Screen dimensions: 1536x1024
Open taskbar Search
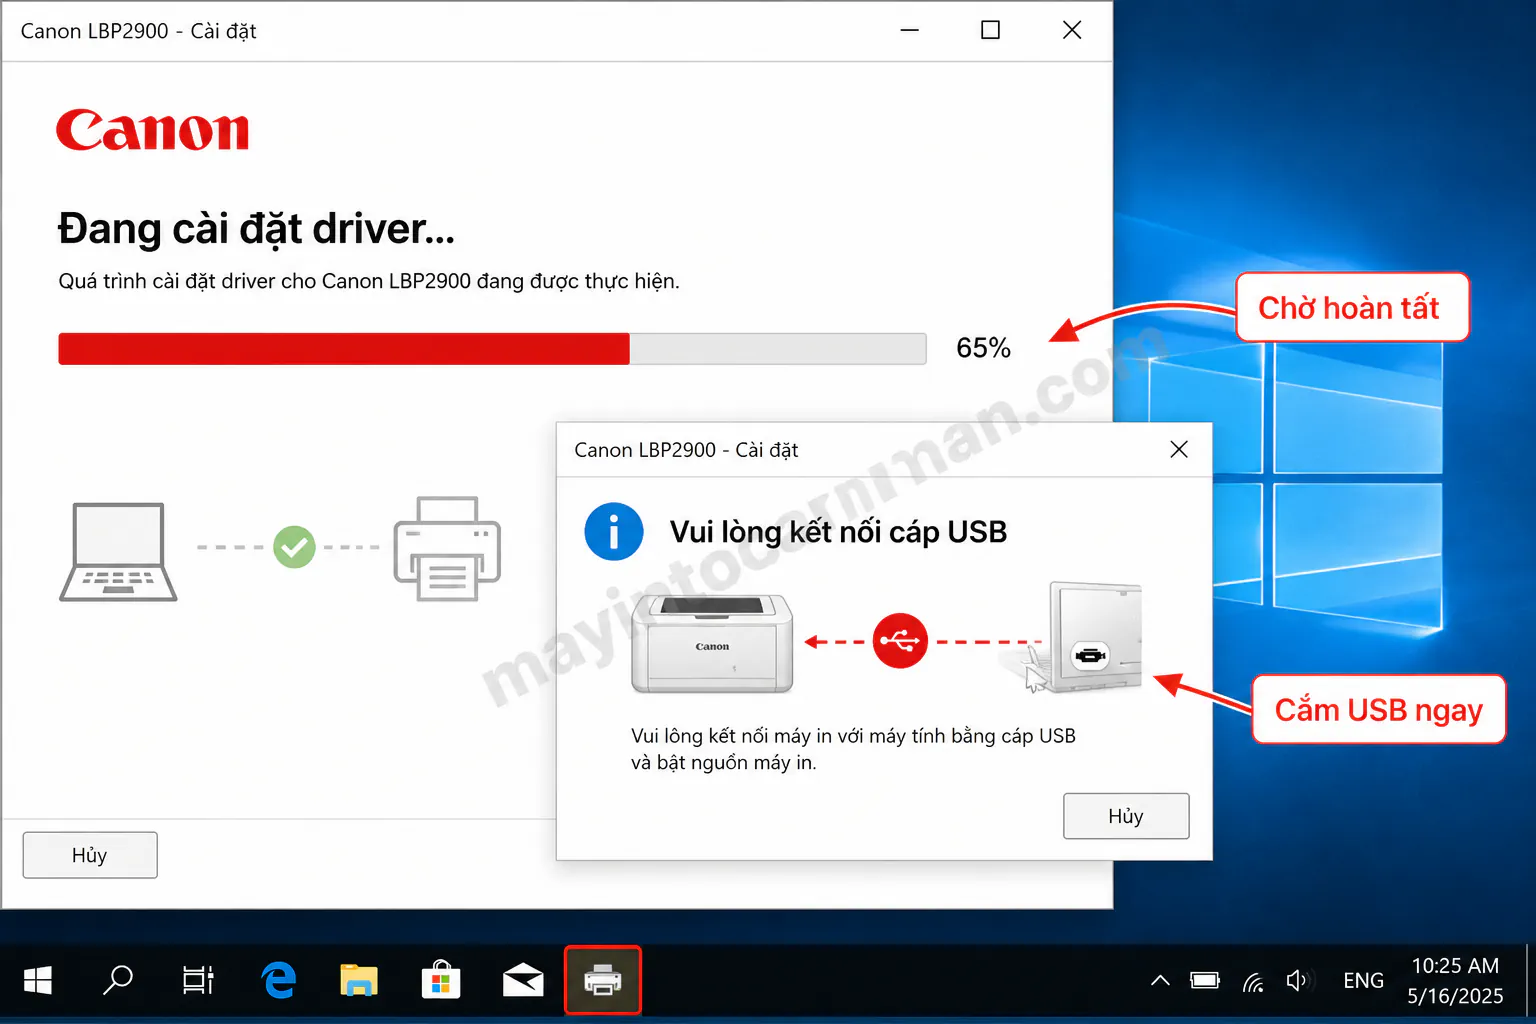(118, 980)
